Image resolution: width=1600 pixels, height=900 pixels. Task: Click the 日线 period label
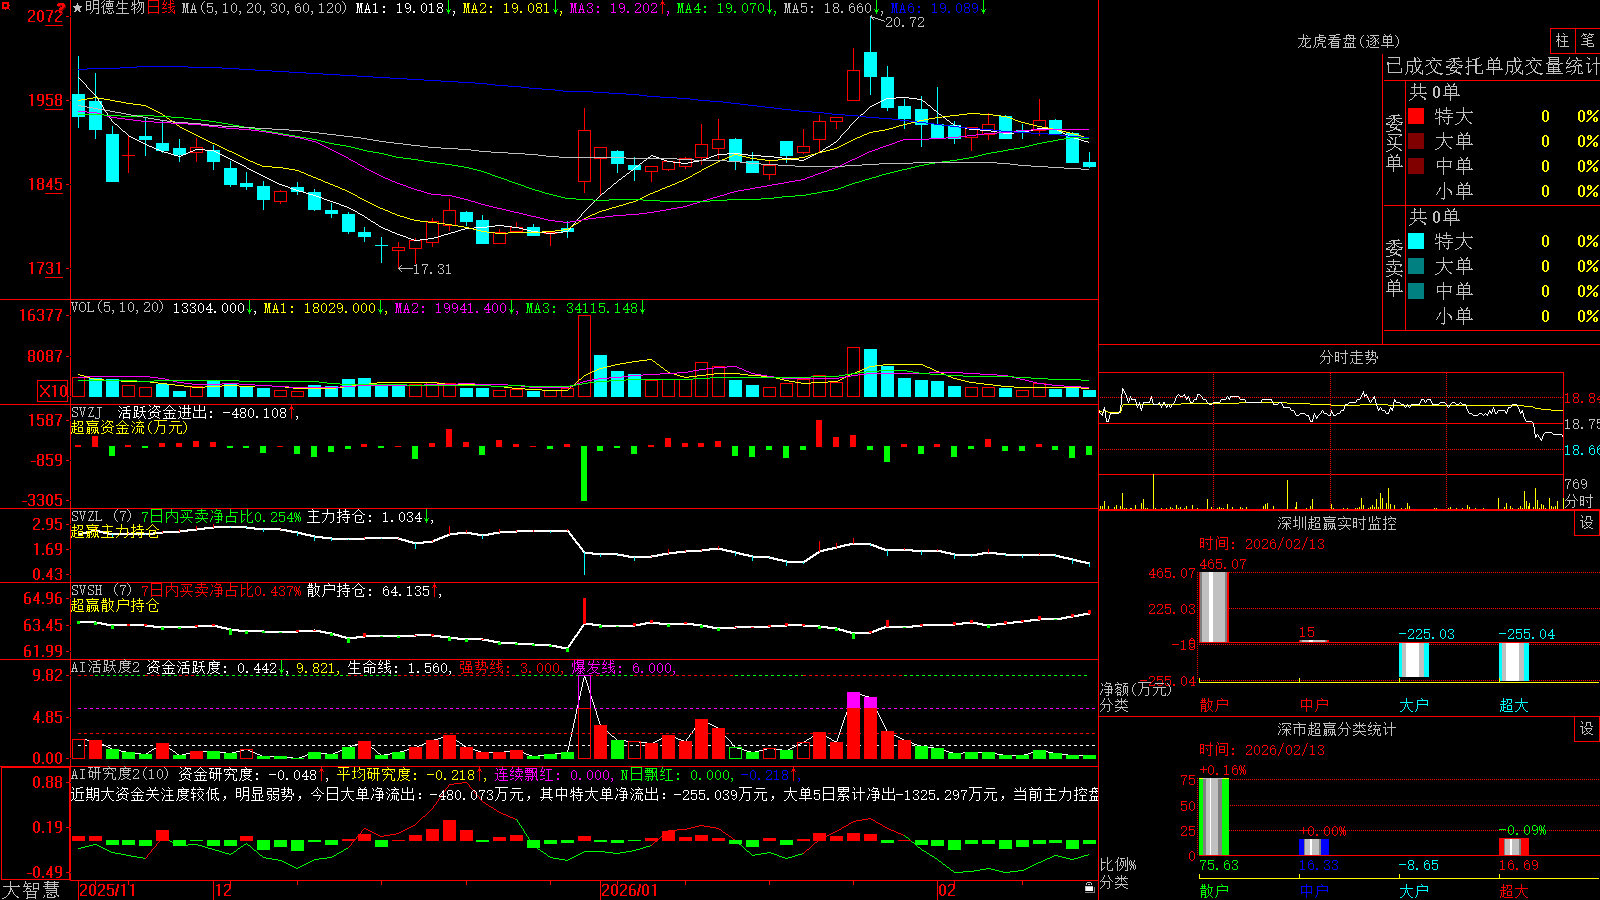click(x=161, y=8)
